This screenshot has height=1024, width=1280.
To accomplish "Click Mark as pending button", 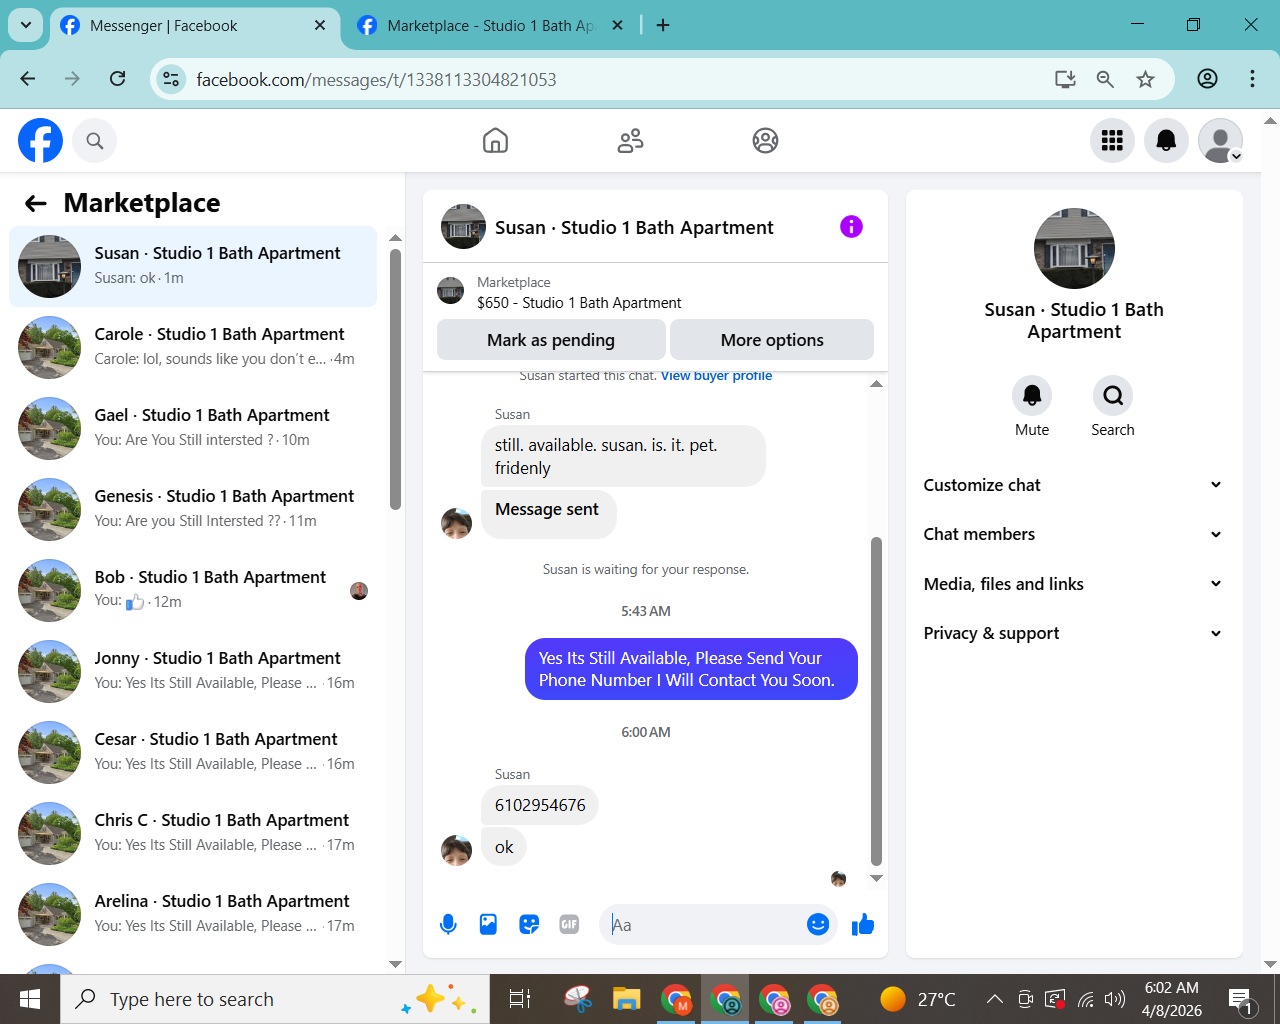I will point(551,340).
